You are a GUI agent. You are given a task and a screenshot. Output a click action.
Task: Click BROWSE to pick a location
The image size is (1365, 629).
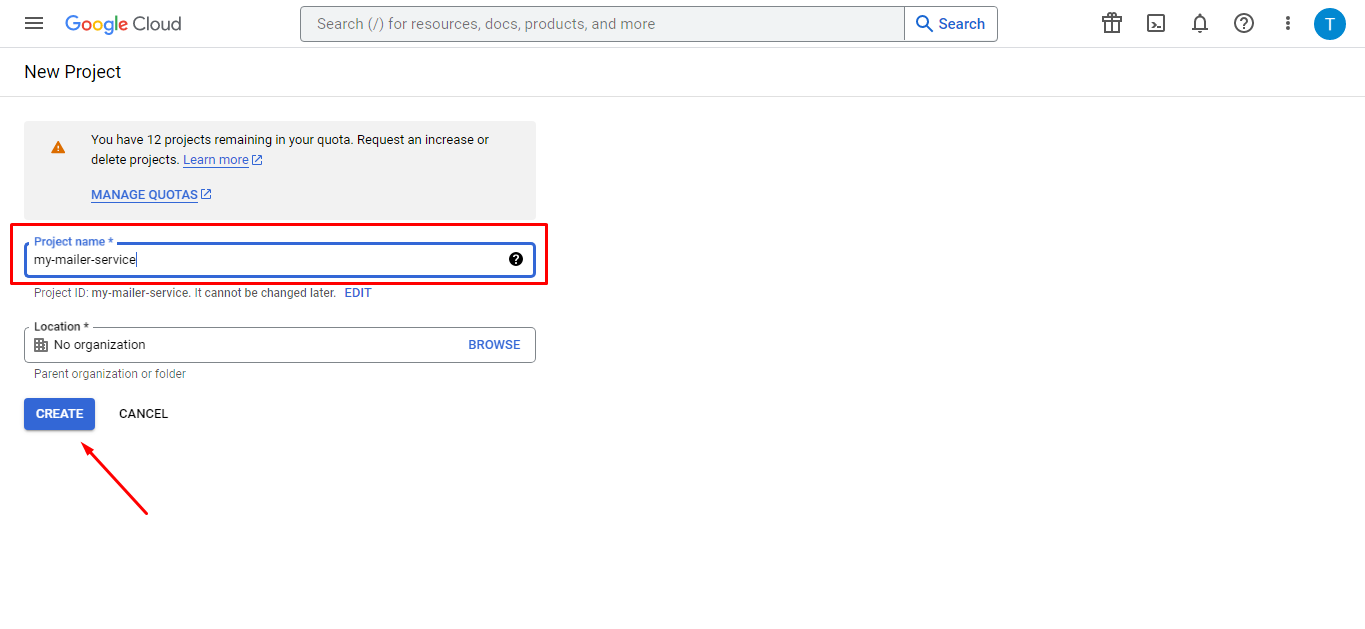tap(494, 344)
